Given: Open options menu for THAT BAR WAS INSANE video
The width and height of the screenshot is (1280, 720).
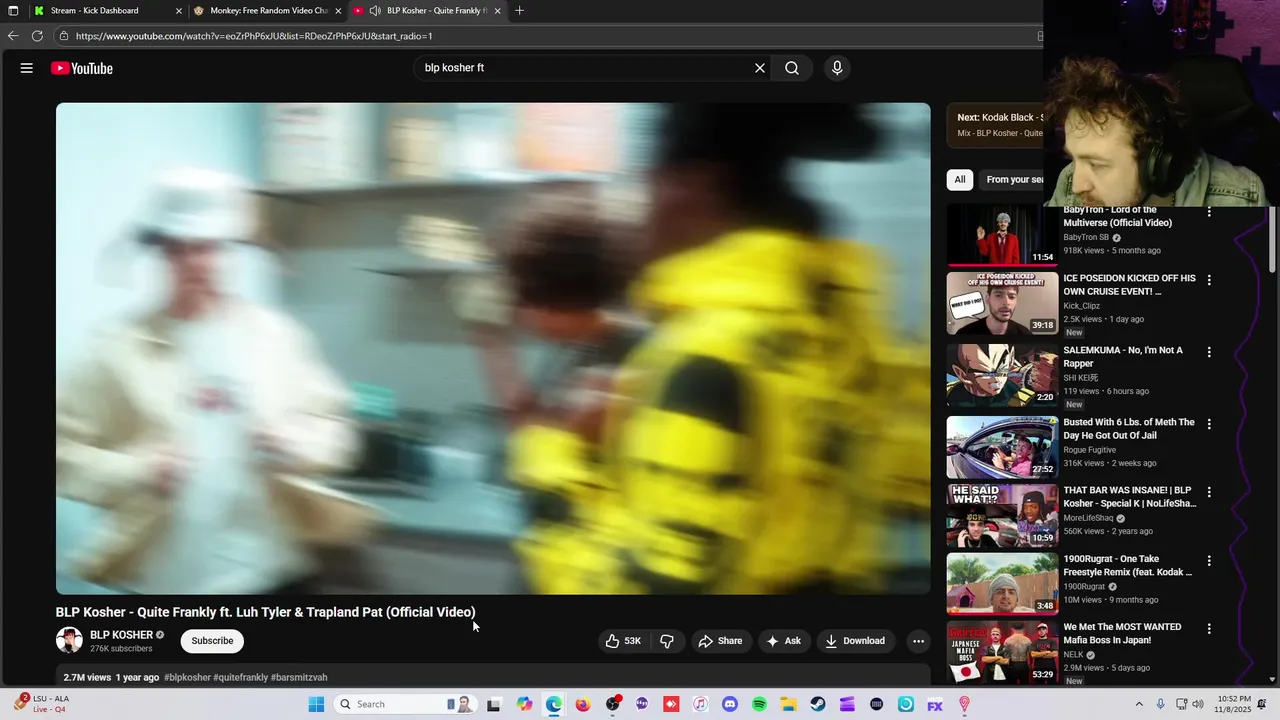Looking at the screenshot, I should 1209,492.
